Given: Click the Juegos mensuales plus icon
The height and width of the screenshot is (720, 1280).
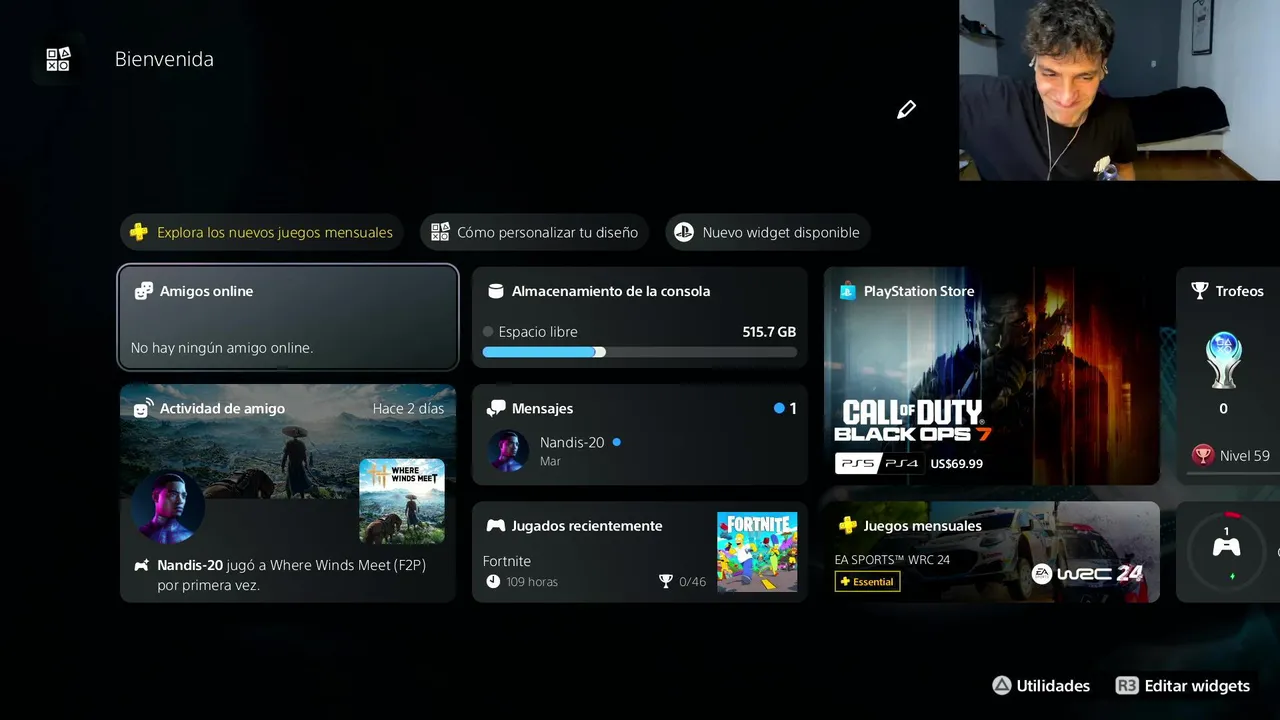Looking at the screenshot, I should tap(847, 525).
